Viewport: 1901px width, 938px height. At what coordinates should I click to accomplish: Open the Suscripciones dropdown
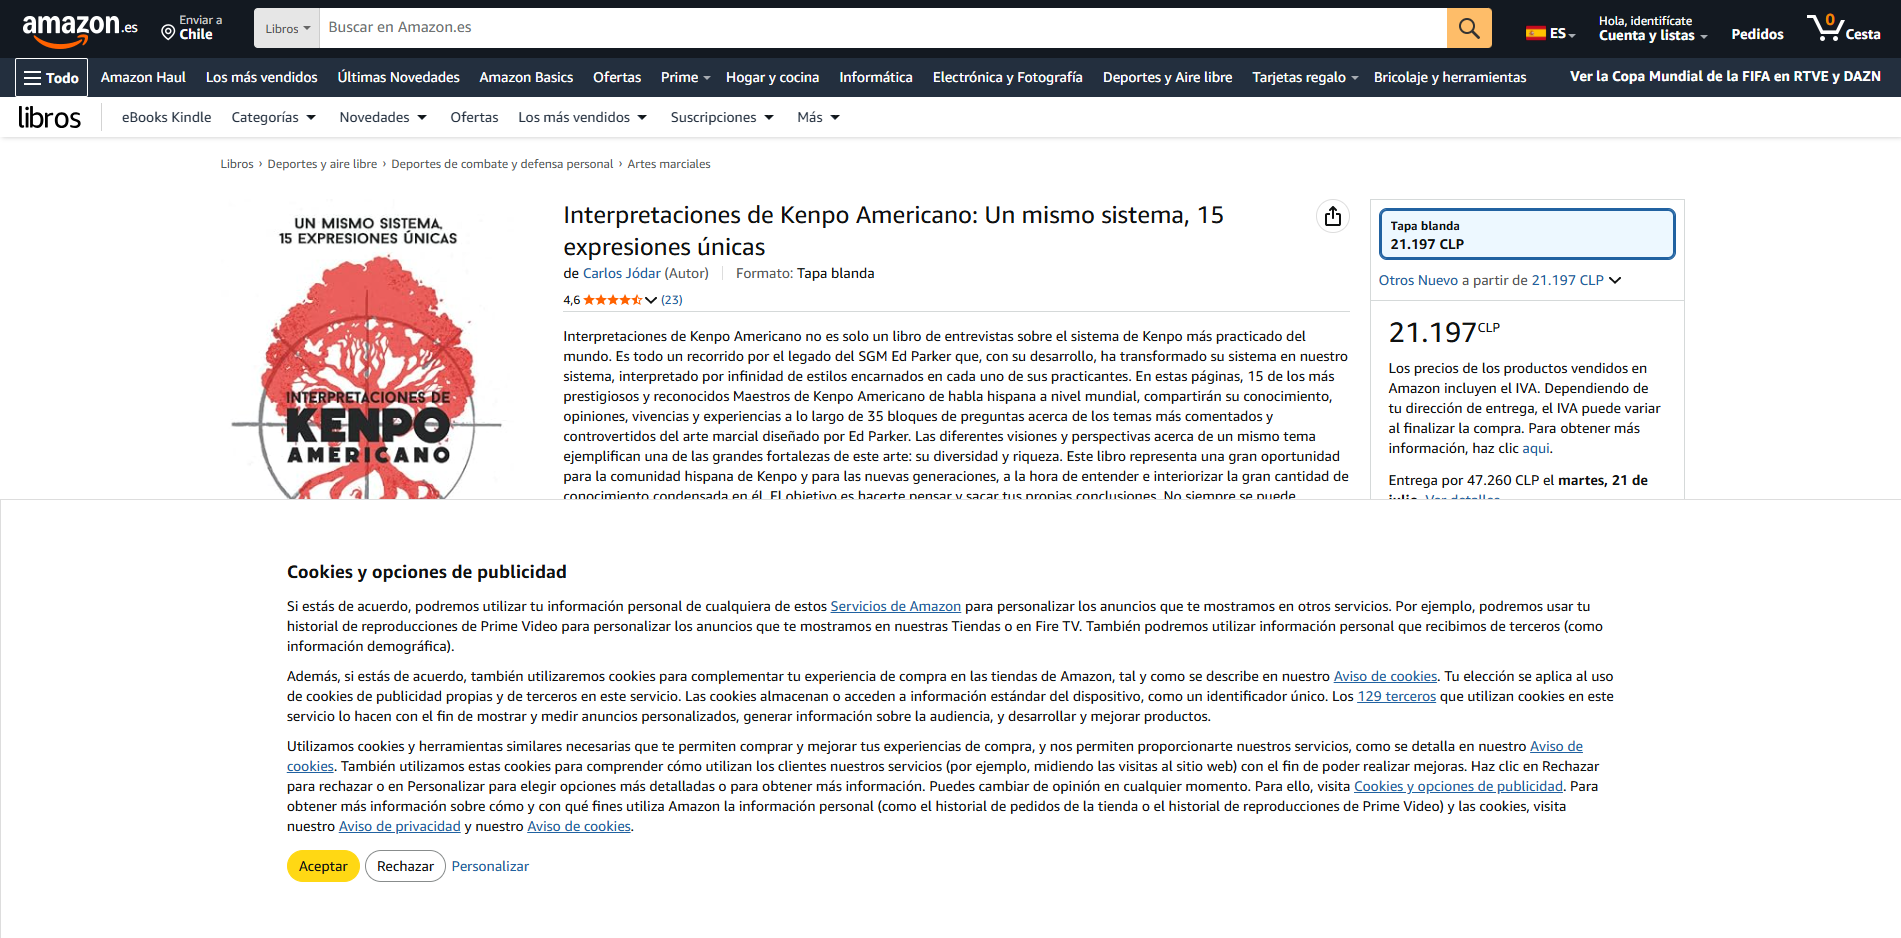tap(722, 117)
